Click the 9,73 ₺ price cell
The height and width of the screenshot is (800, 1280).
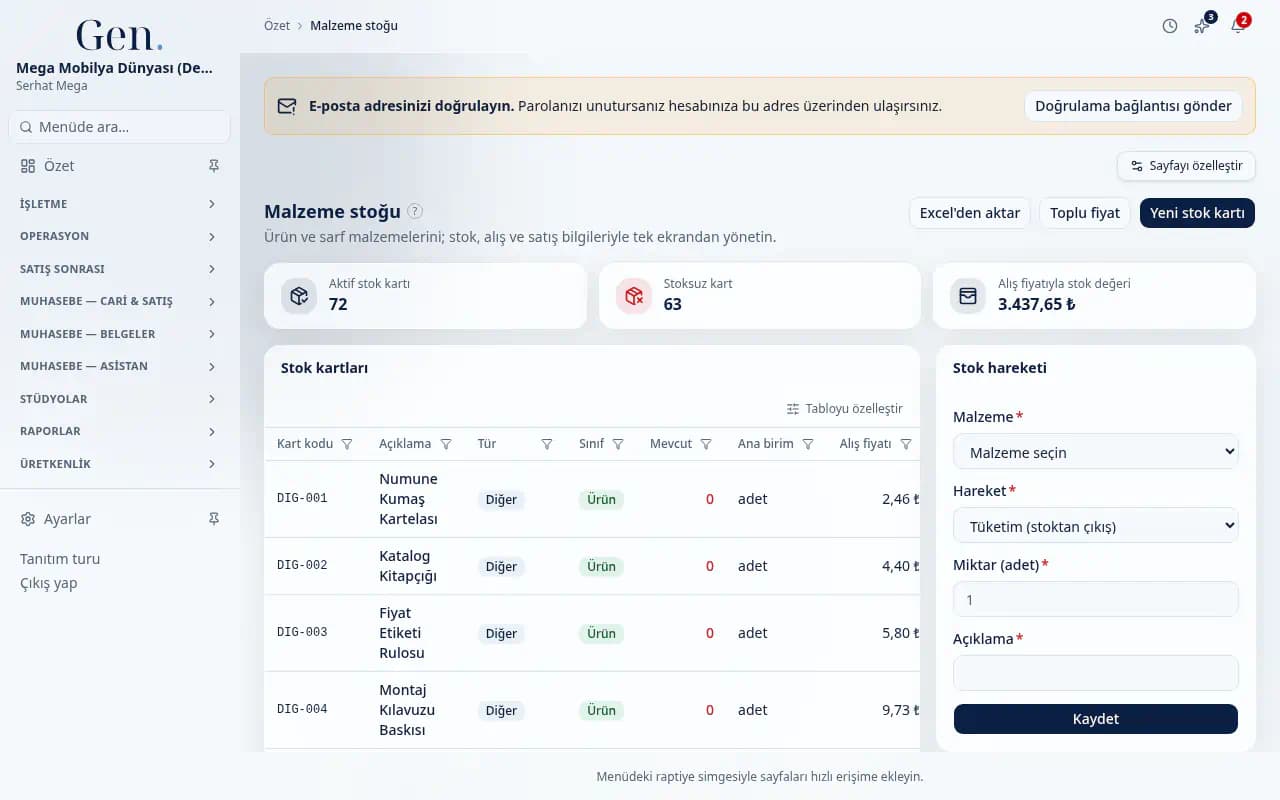(900, 710)
